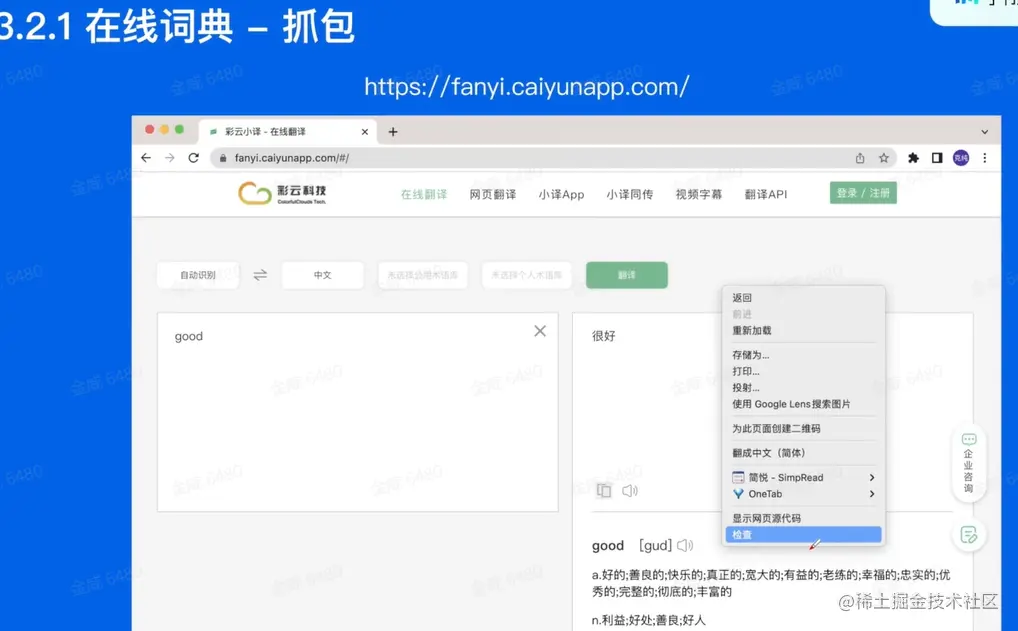Go back with the browser back arrow

[x=146, y=158]
